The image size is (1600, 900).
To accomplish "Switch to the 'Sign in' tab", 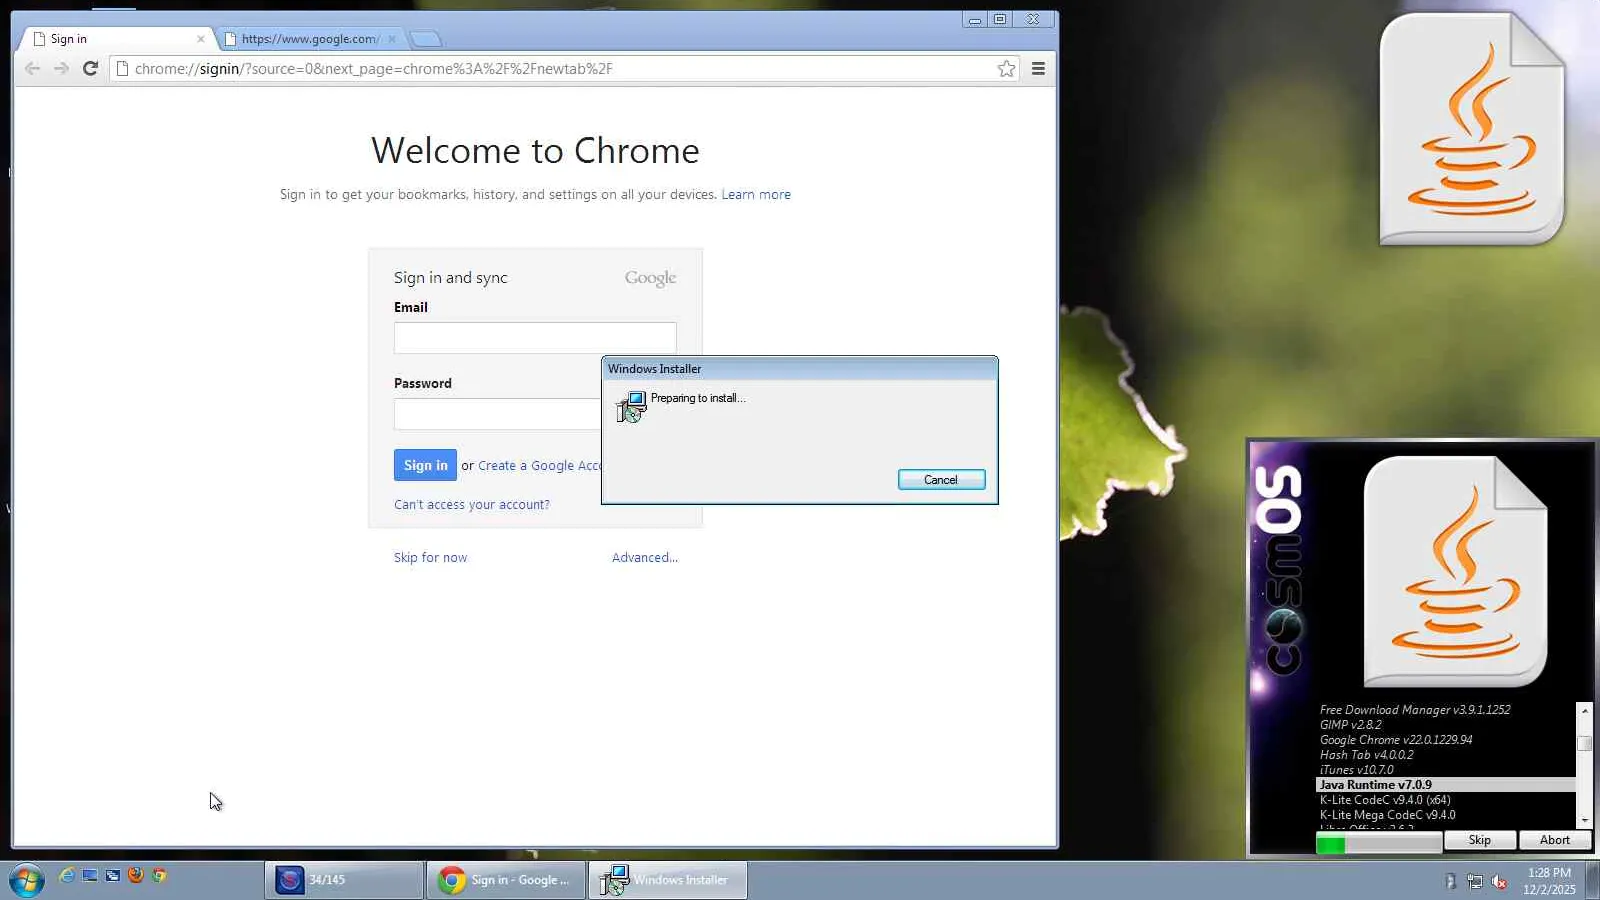I will 115,39.
